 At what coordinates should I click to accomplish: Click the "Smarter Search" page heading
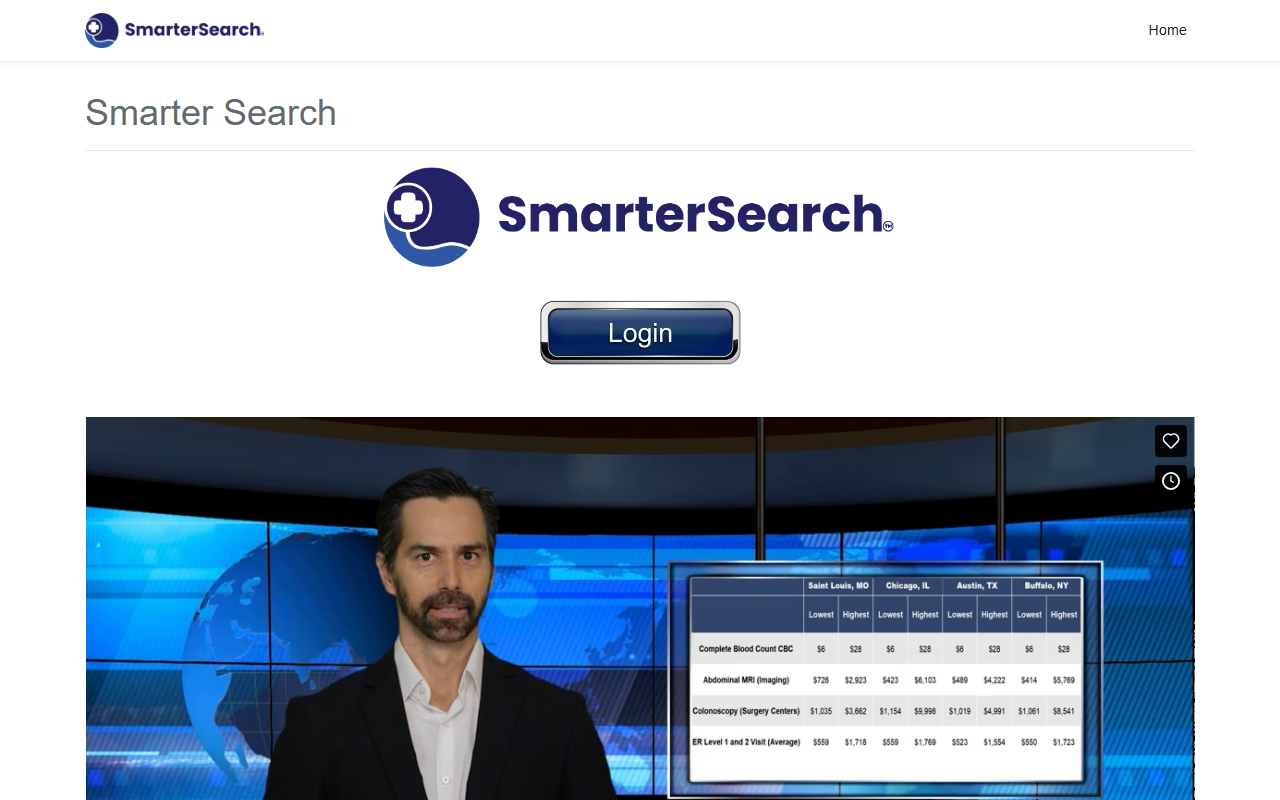point(211,113)
